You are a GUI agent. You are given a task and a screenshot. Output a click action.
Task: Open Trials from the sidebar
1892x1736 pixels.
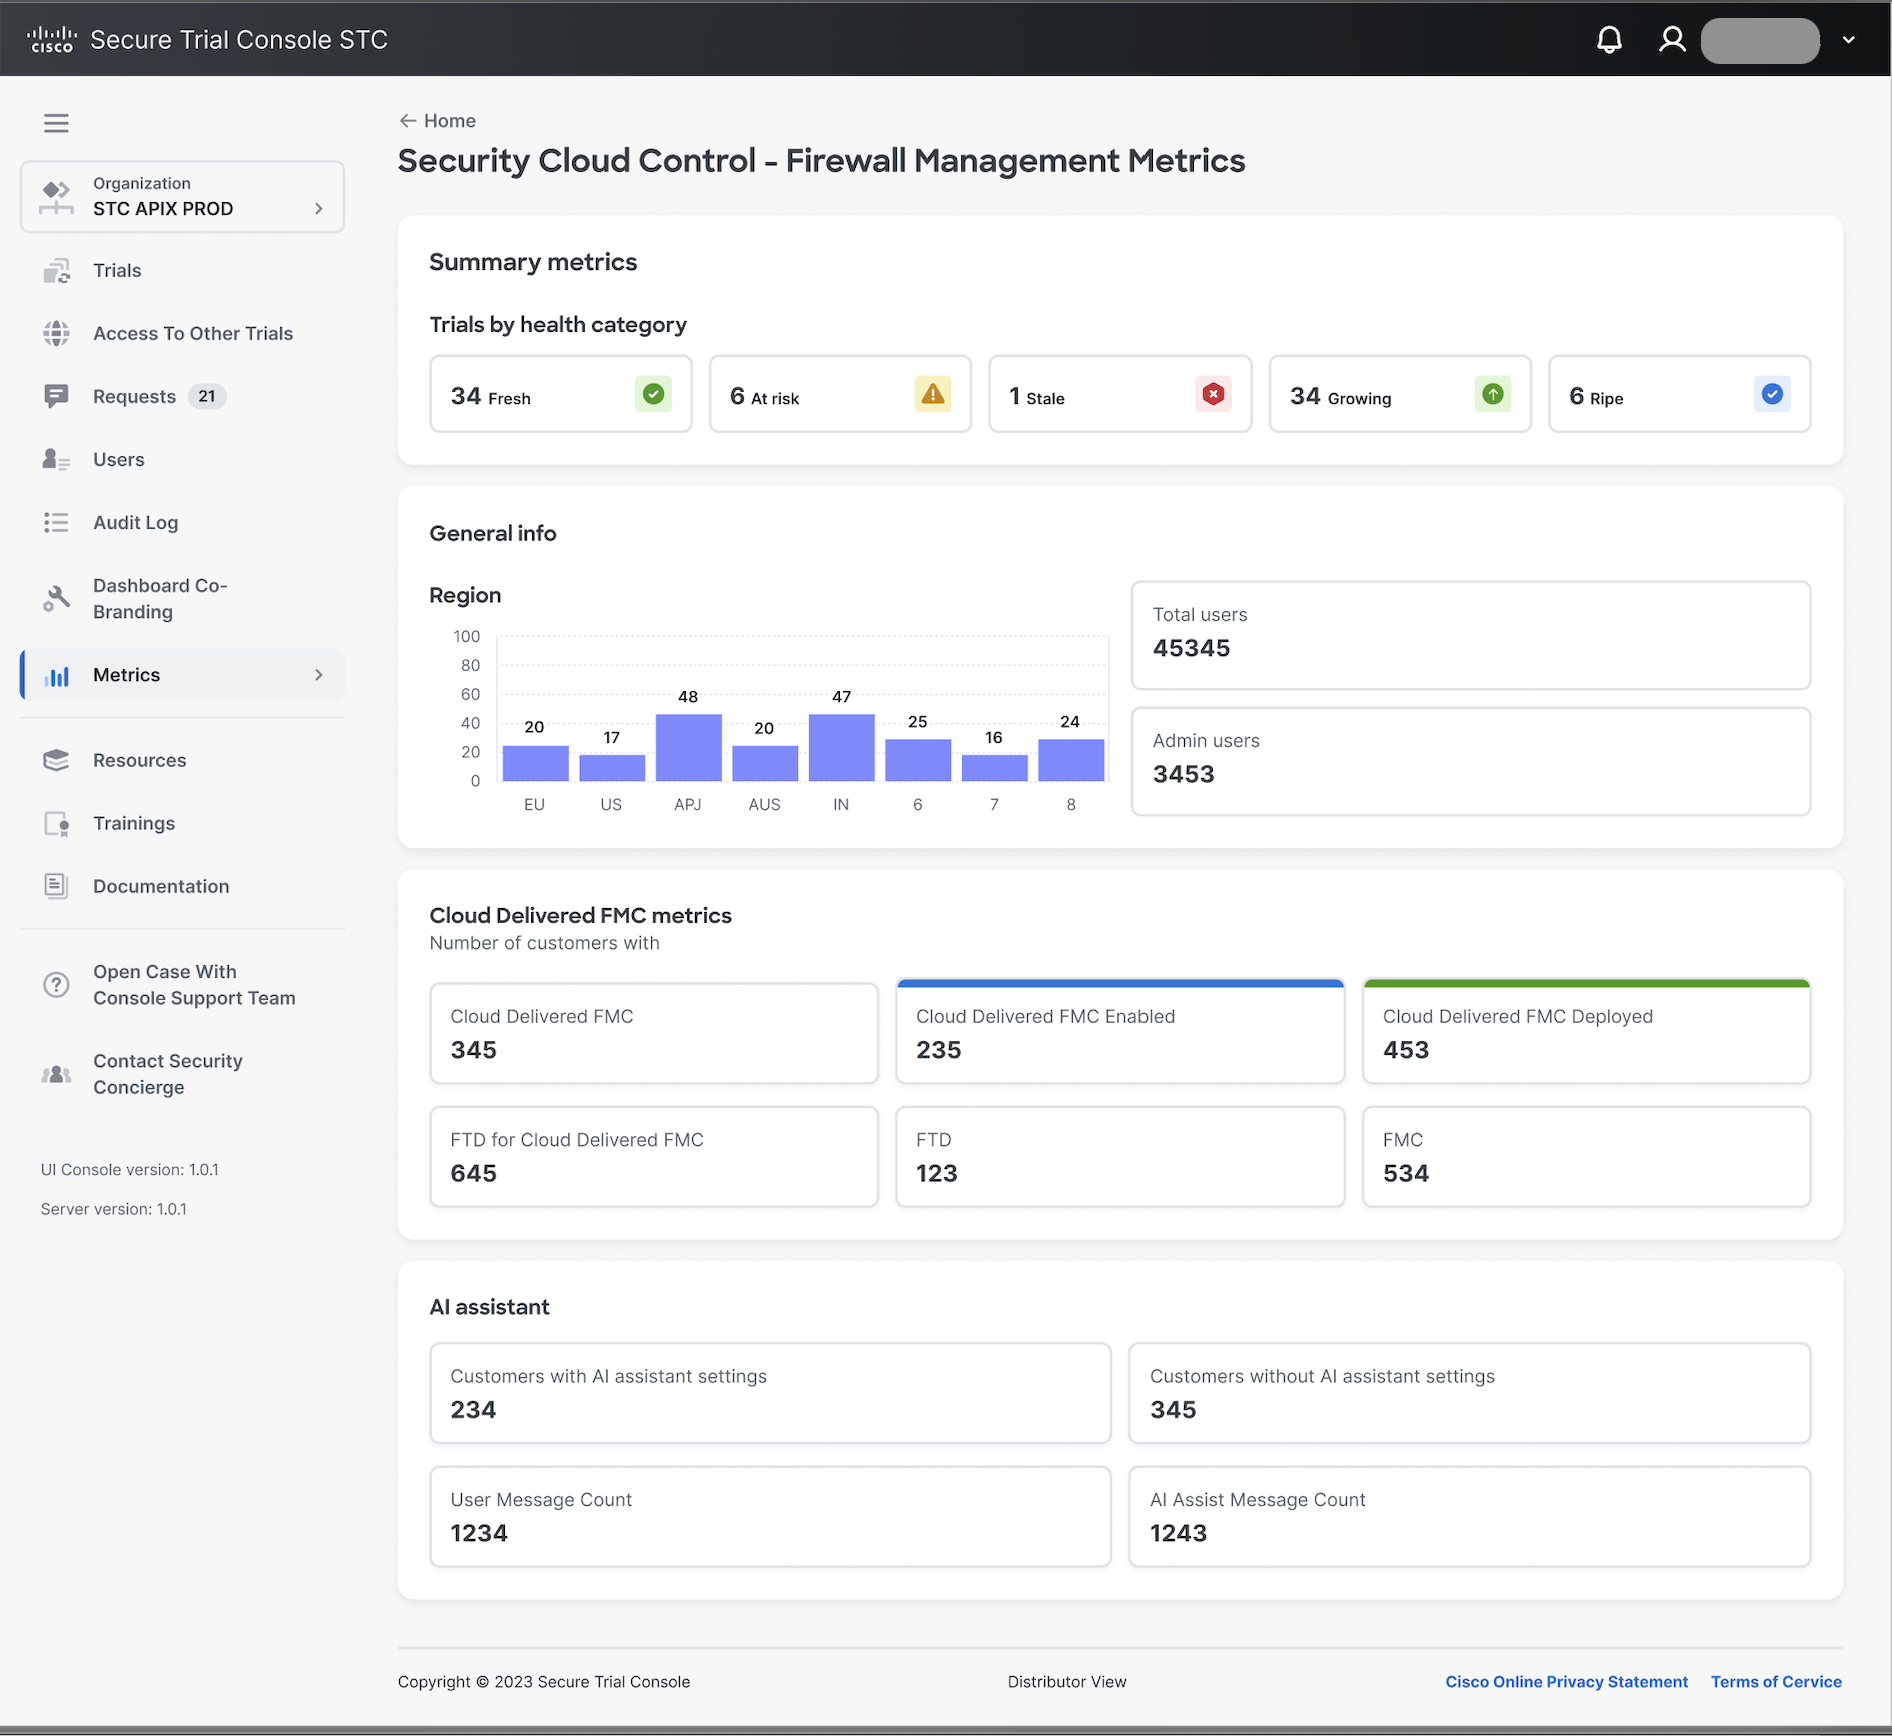pyautogui.click(x=117, y=270)
